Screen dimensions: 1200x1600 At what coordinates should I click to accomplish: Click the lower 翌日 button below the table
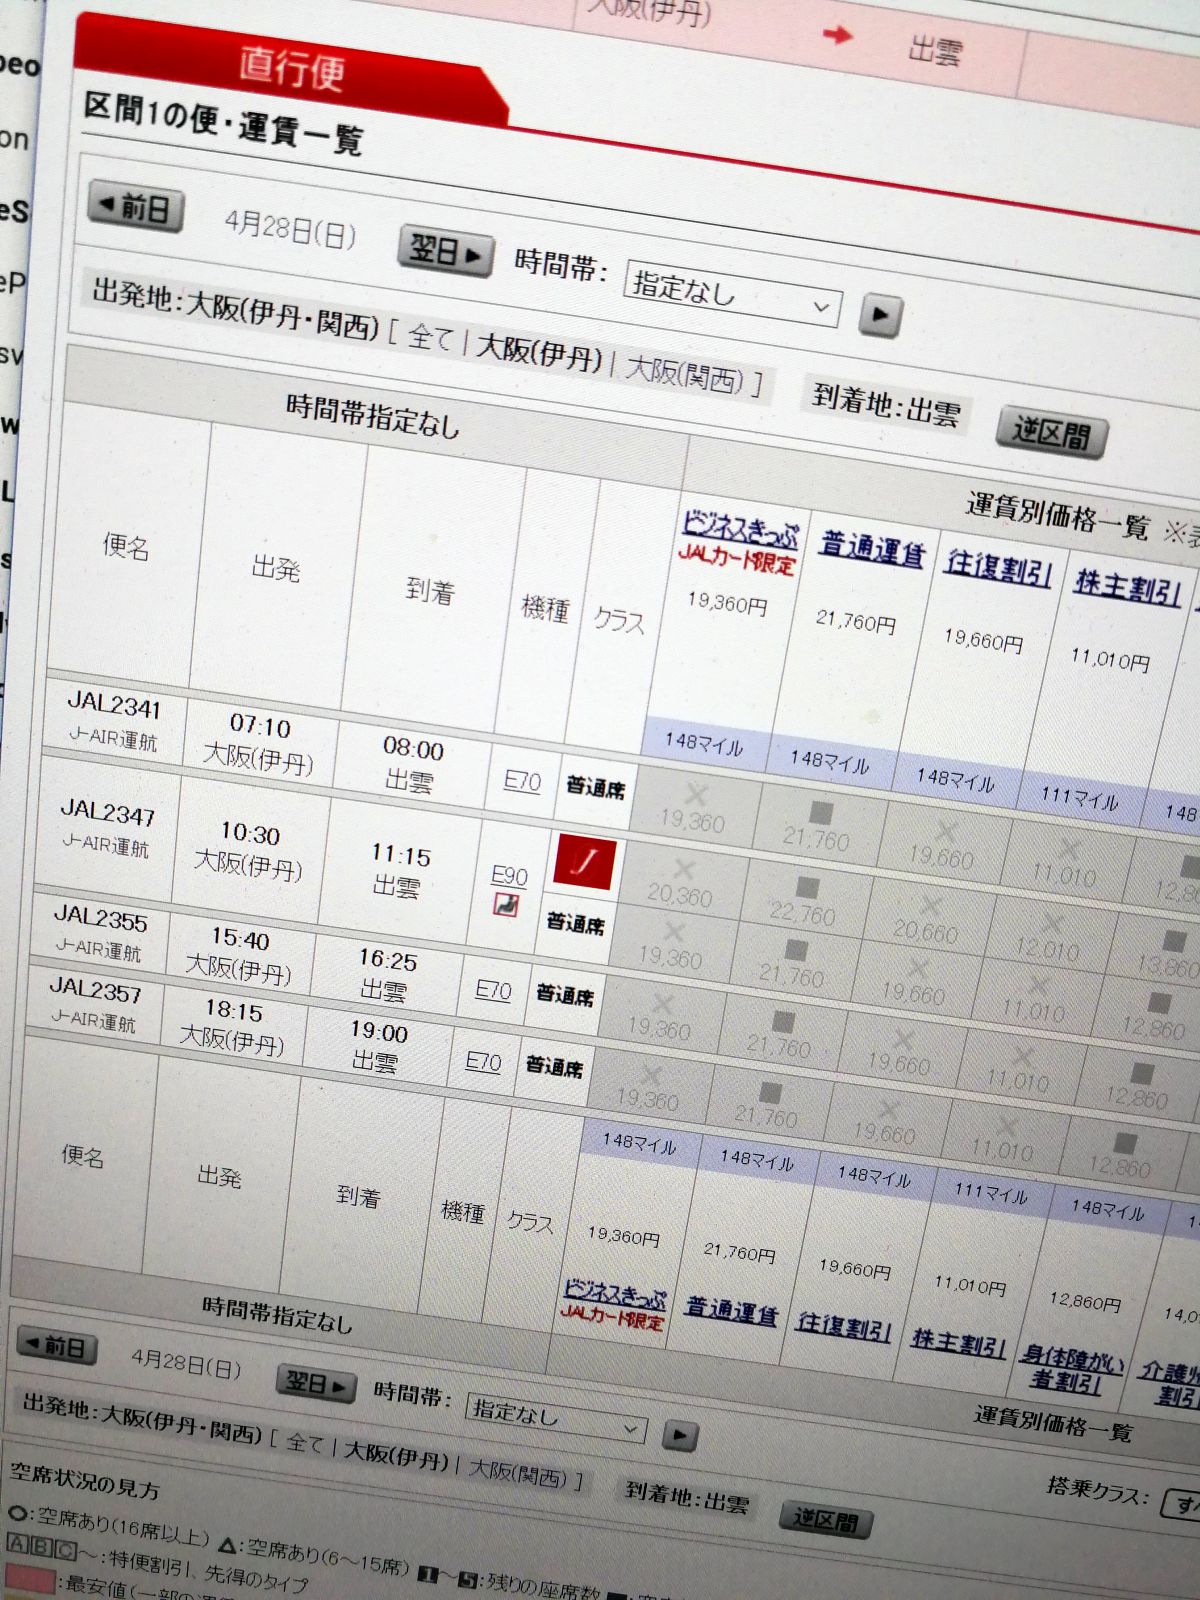(x=316, y=1384)
